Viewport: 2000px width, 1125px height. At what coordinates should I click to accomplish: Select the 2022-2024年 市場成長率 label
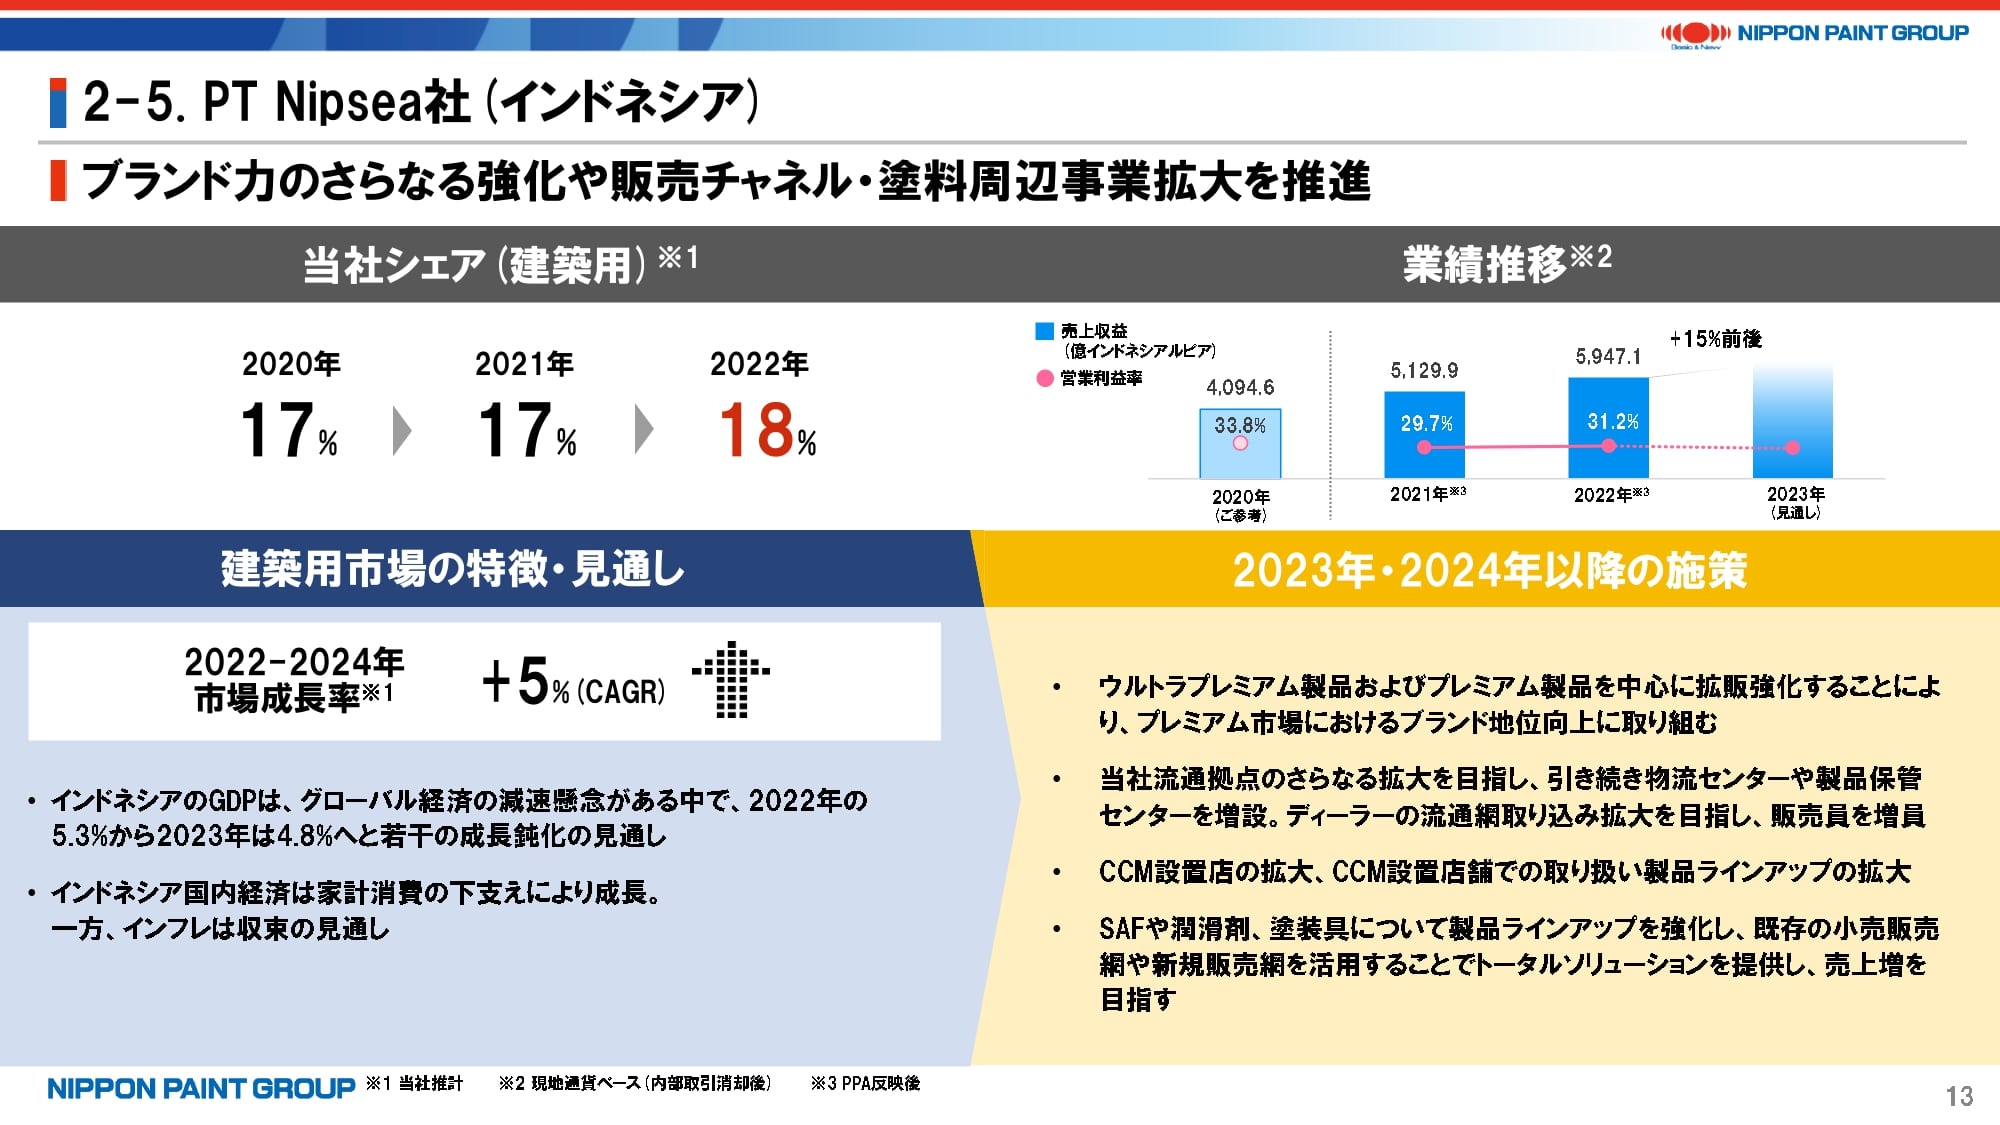293,680
